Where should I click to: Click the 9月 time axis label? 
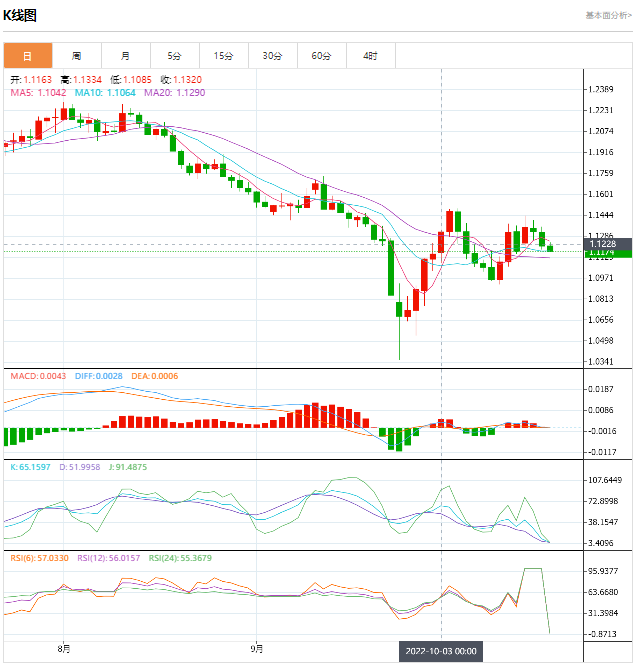click(257, 649)
